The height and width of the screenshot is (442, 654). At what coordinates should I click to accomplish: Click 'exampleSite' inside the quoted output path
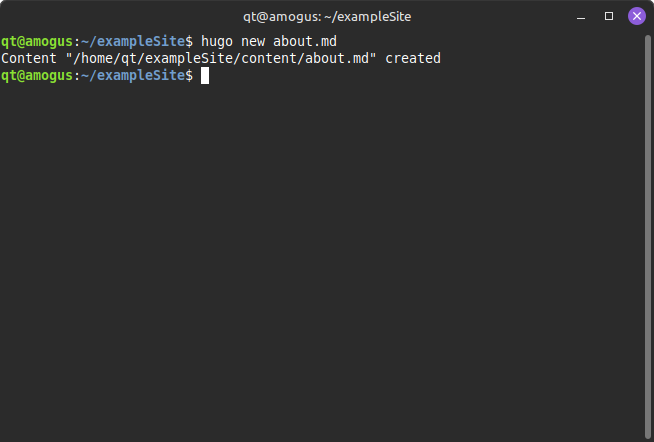tap(185, 59)
